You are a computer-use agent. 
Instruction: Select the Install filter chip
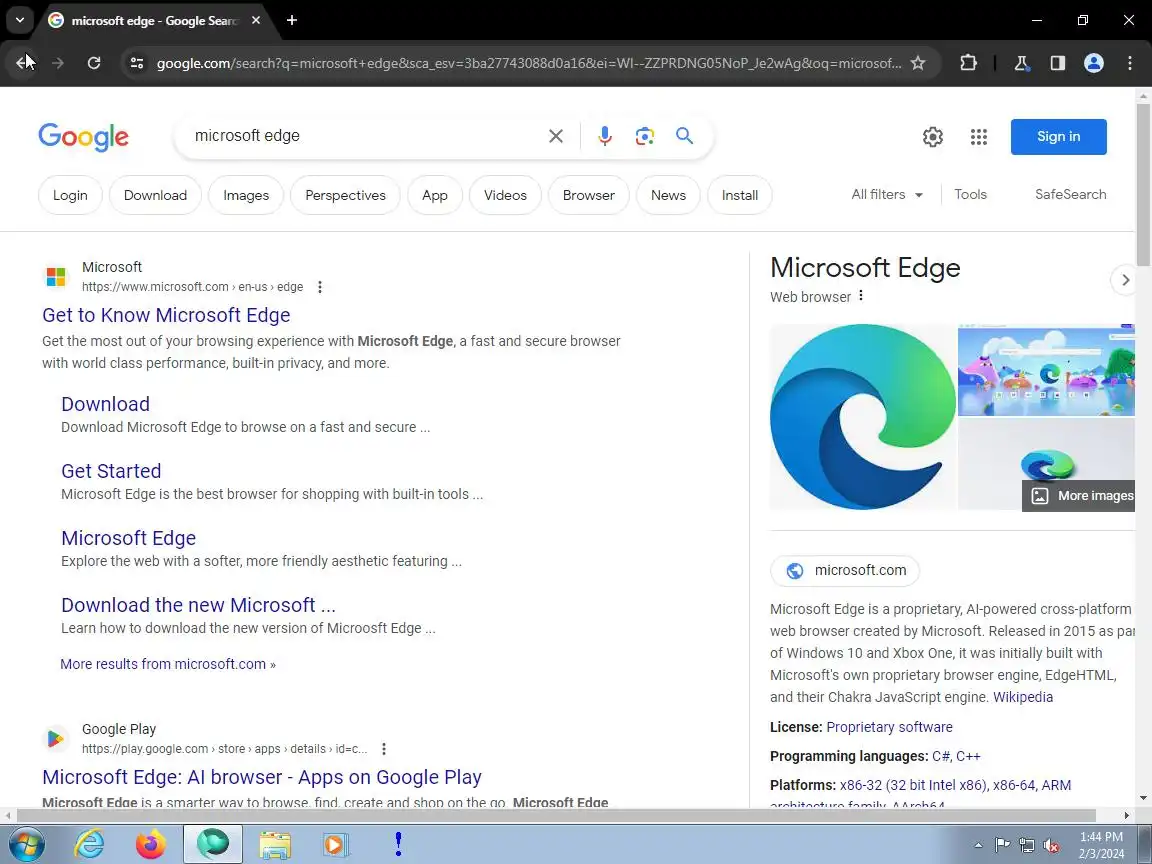click(740, 195)
